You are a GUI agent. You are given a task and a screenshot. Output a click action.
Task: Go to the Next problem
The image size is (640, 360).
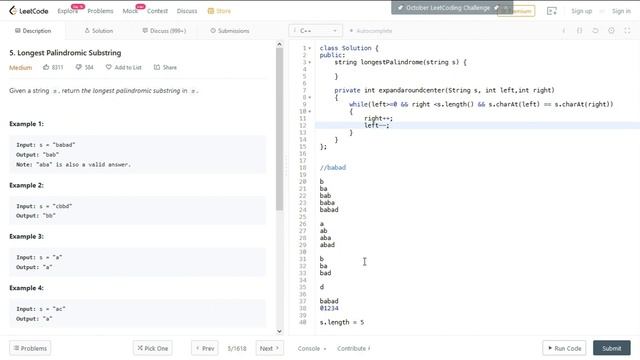(269, 348)
